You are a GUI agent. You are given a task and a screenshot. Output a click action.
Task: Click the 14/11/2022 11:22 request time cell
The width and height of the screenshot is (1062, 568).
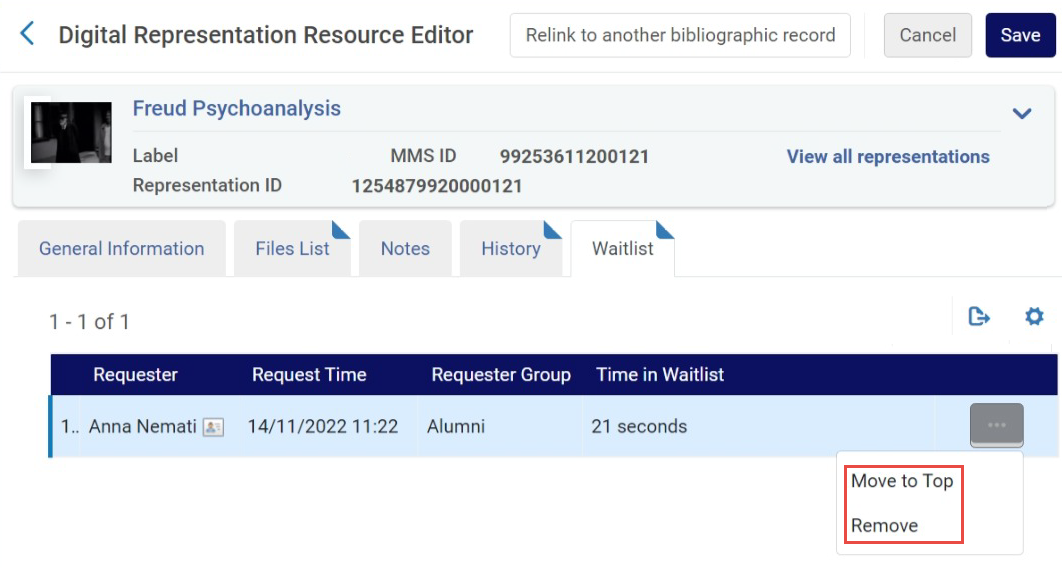click(x=322, y=427)
